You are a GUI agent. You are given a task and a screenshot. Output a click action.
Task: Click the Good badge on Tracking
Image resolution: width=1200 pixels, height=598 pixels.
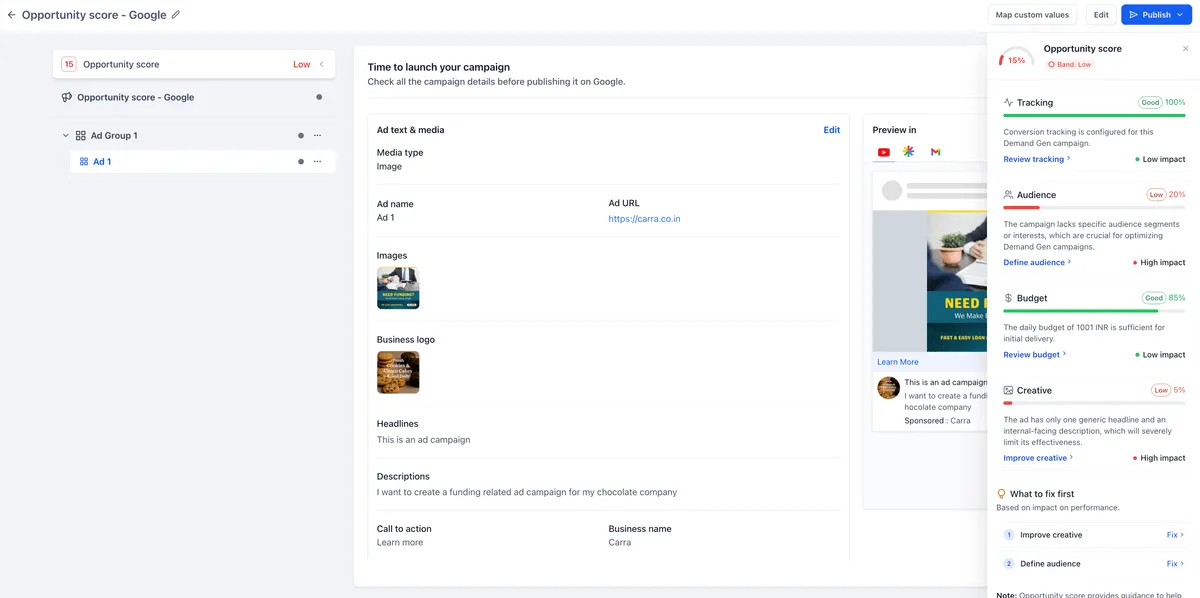1150,102
